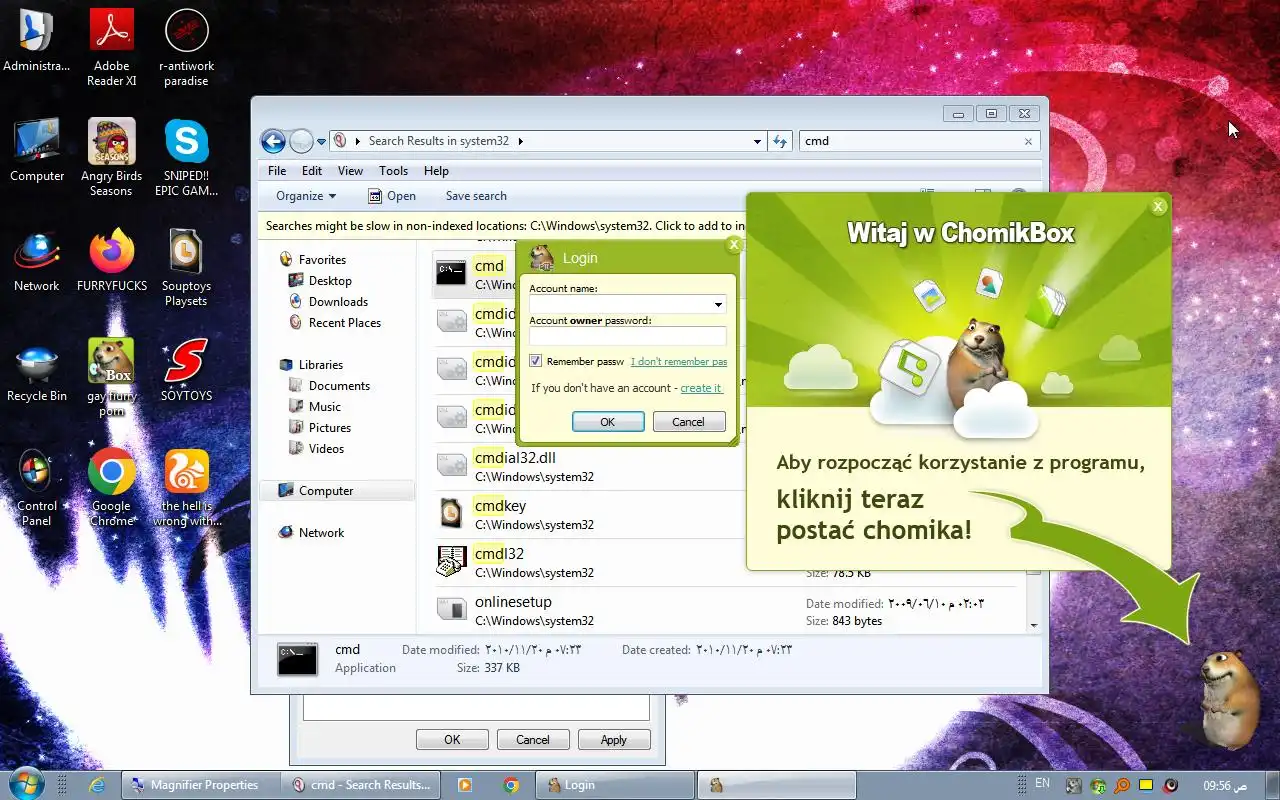Select the Administrator desktop icon
The width and height of the screenshot is (1280, 800).
click(x=37, y=40)
